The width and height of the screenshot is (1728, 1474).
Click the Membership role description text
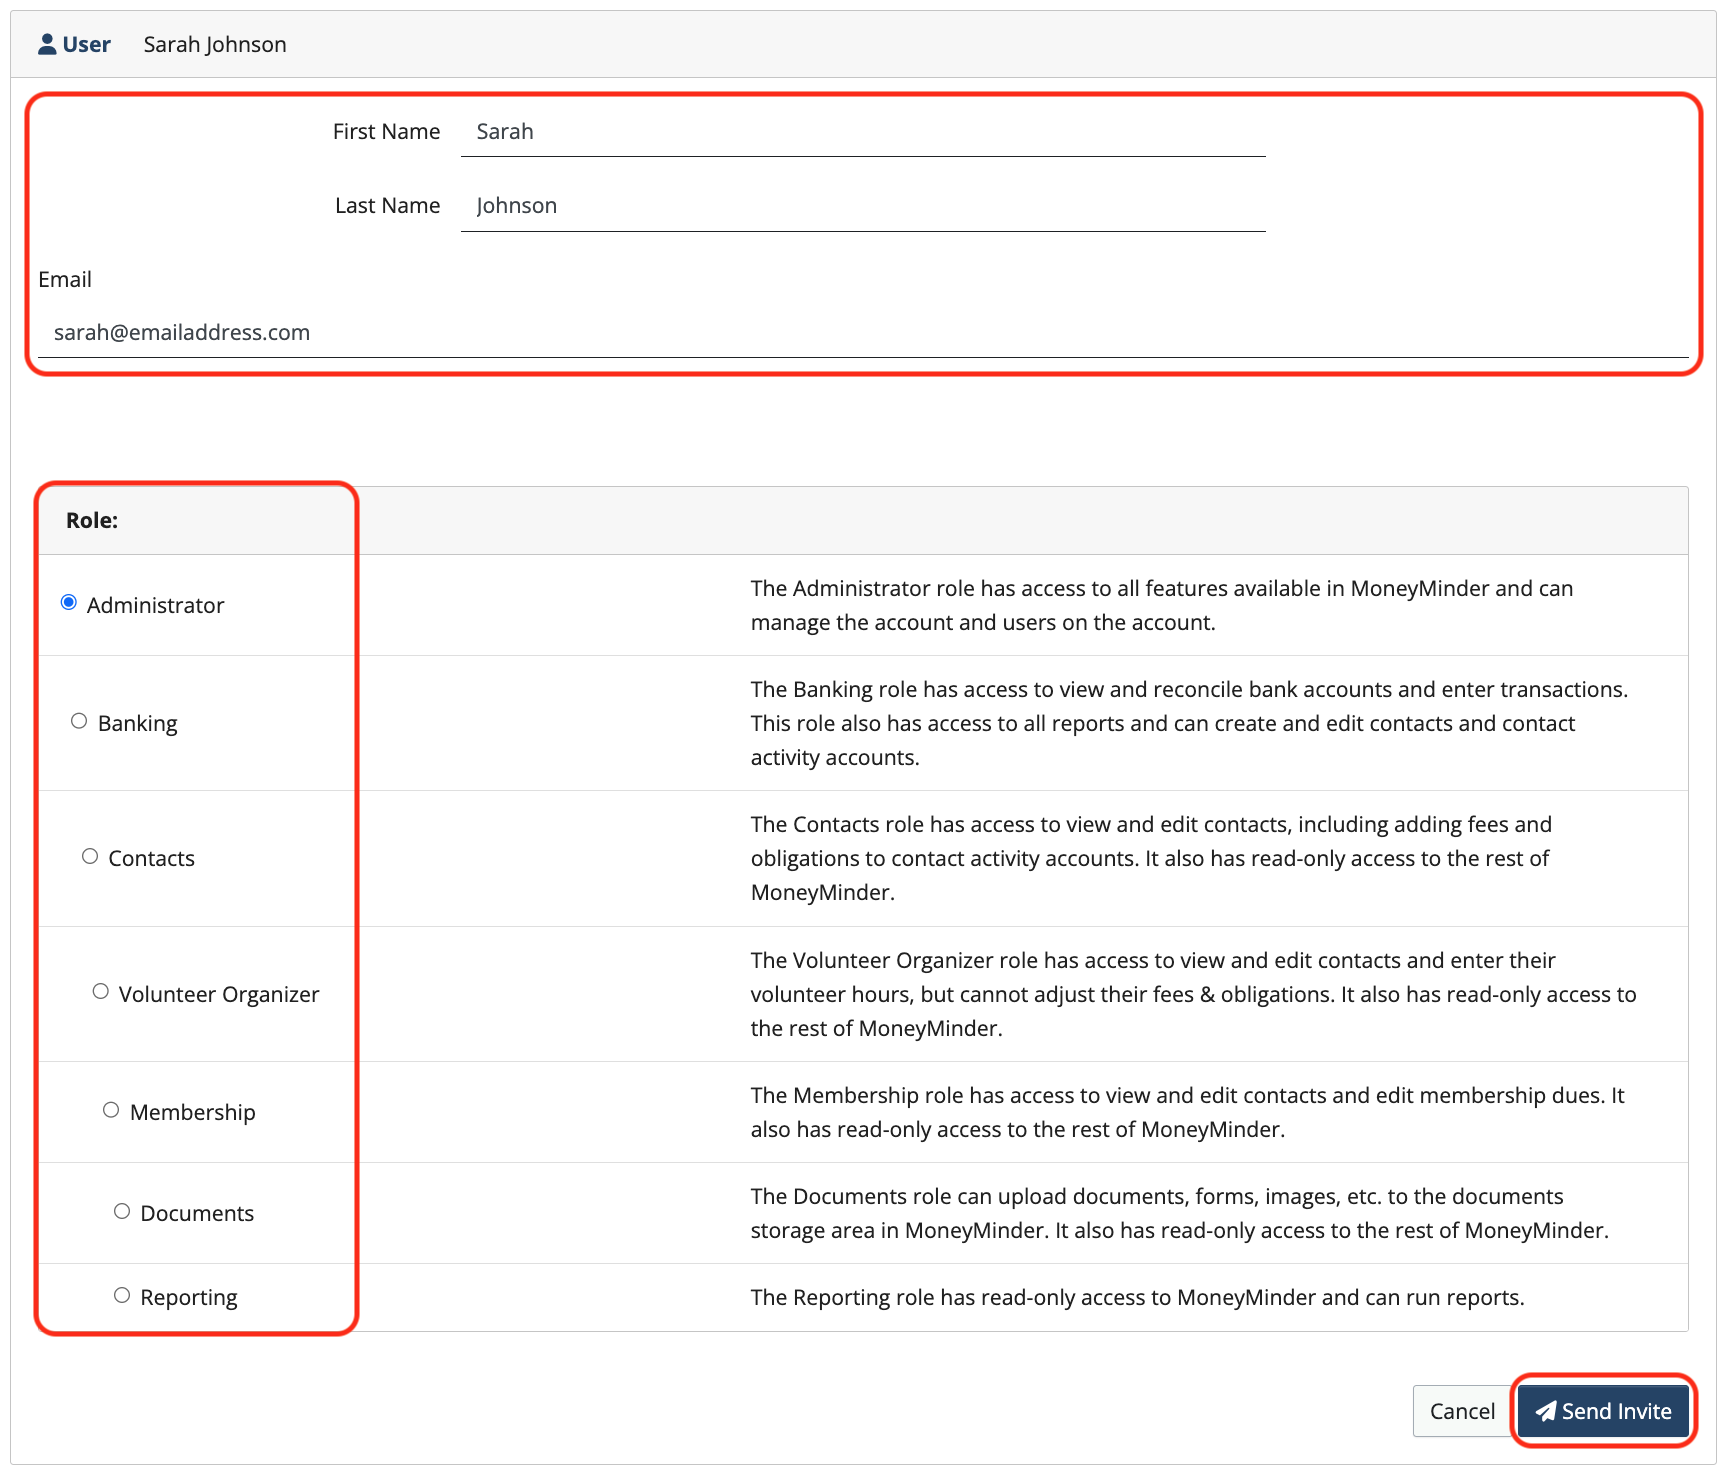click(x=1187, y=1112)
